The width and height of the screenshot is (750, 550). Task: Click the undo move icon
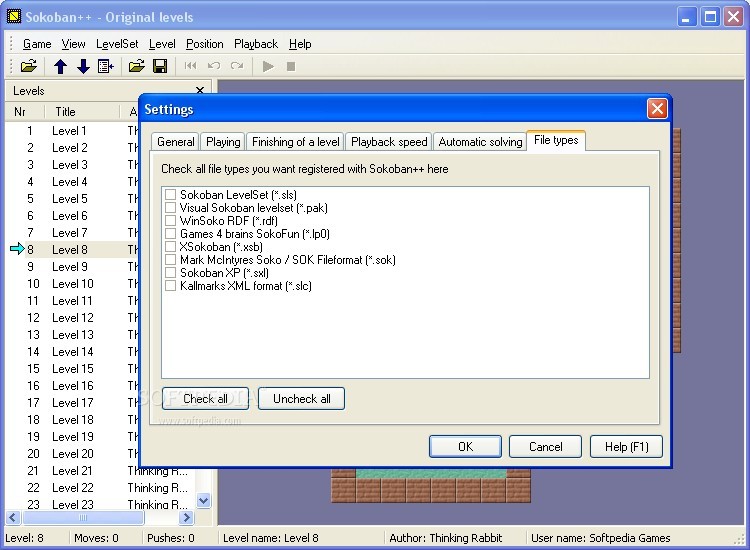[213, 66]
